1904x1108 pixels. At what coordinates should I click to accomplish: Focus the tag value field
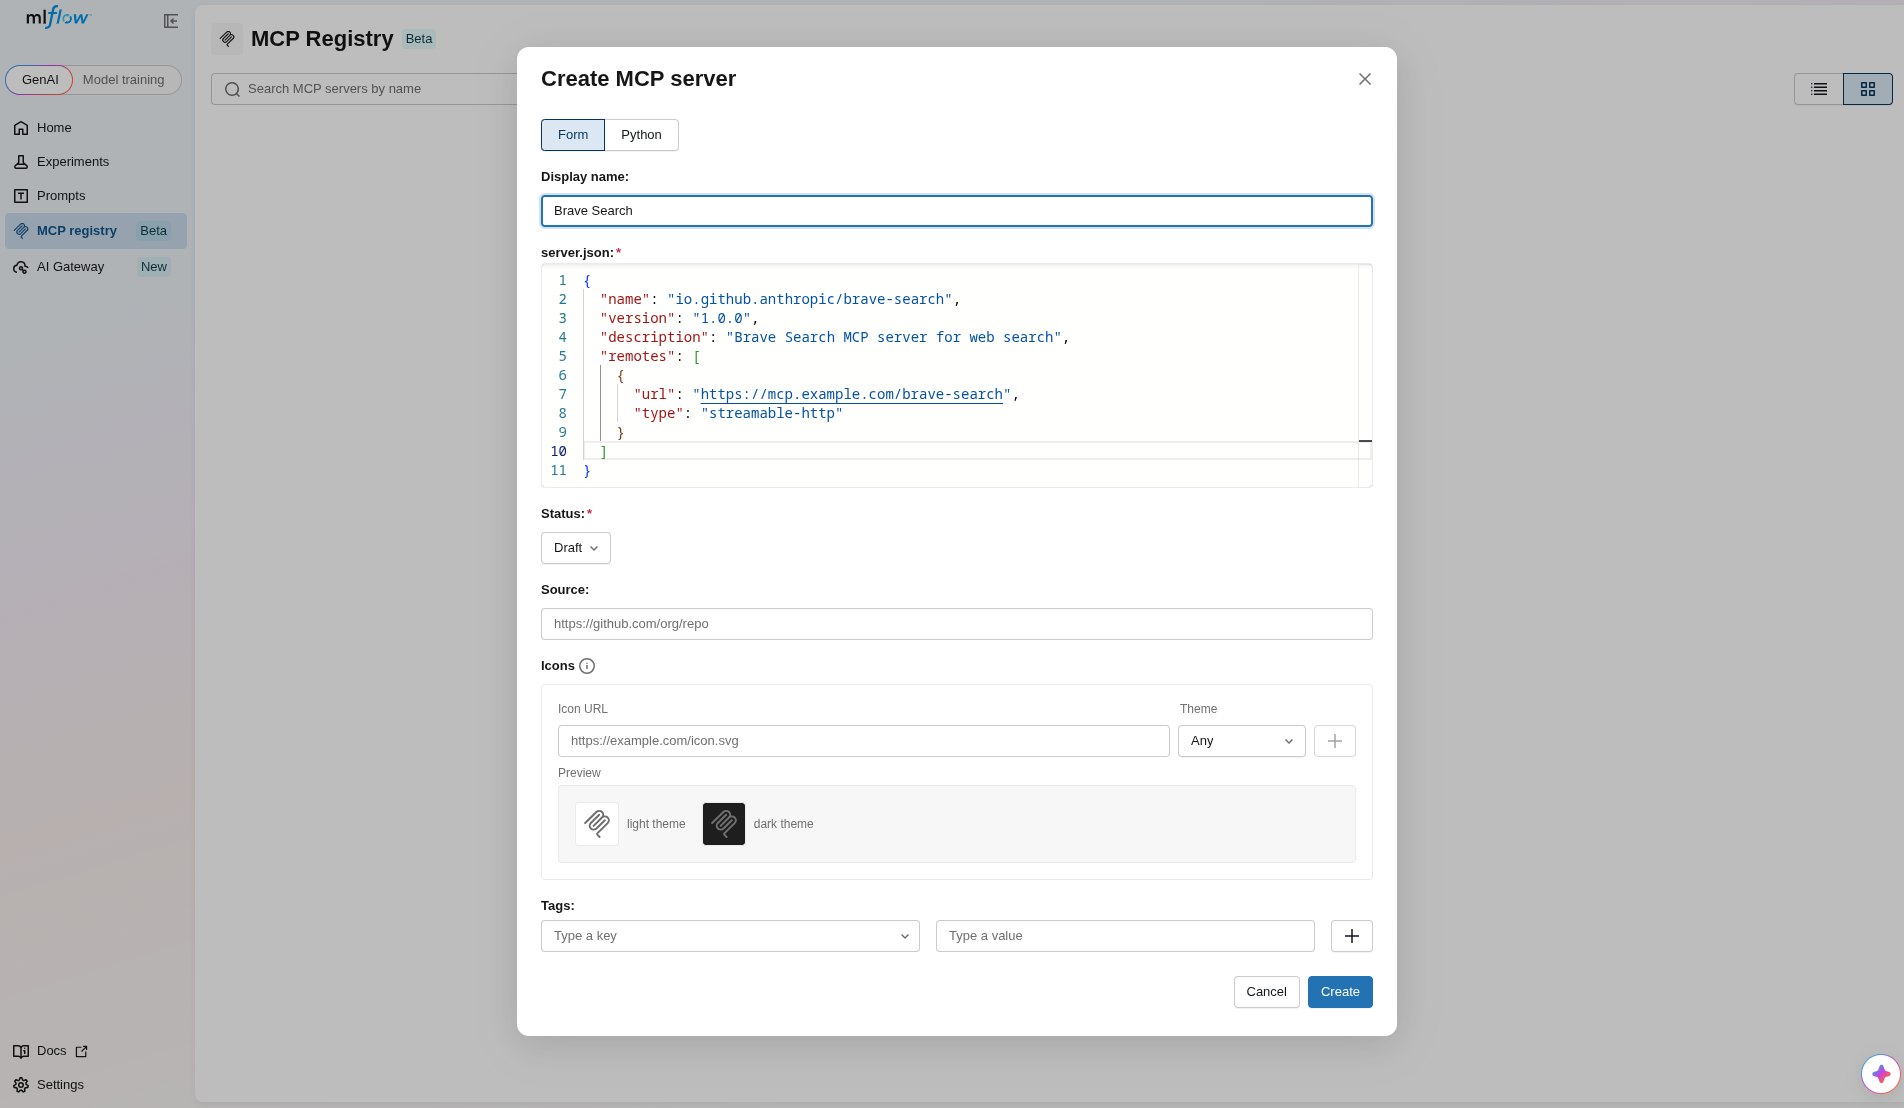tap(1125, 936)
